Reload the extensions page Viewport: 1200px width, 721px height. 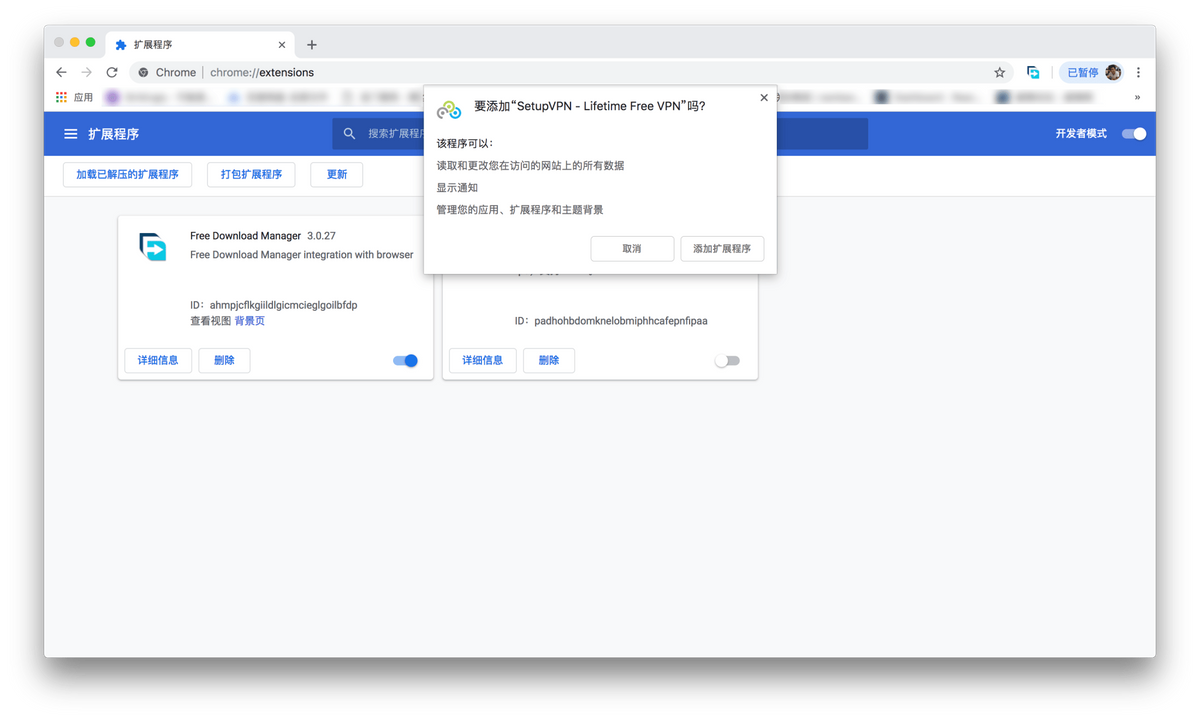click(x=112, y=72)
